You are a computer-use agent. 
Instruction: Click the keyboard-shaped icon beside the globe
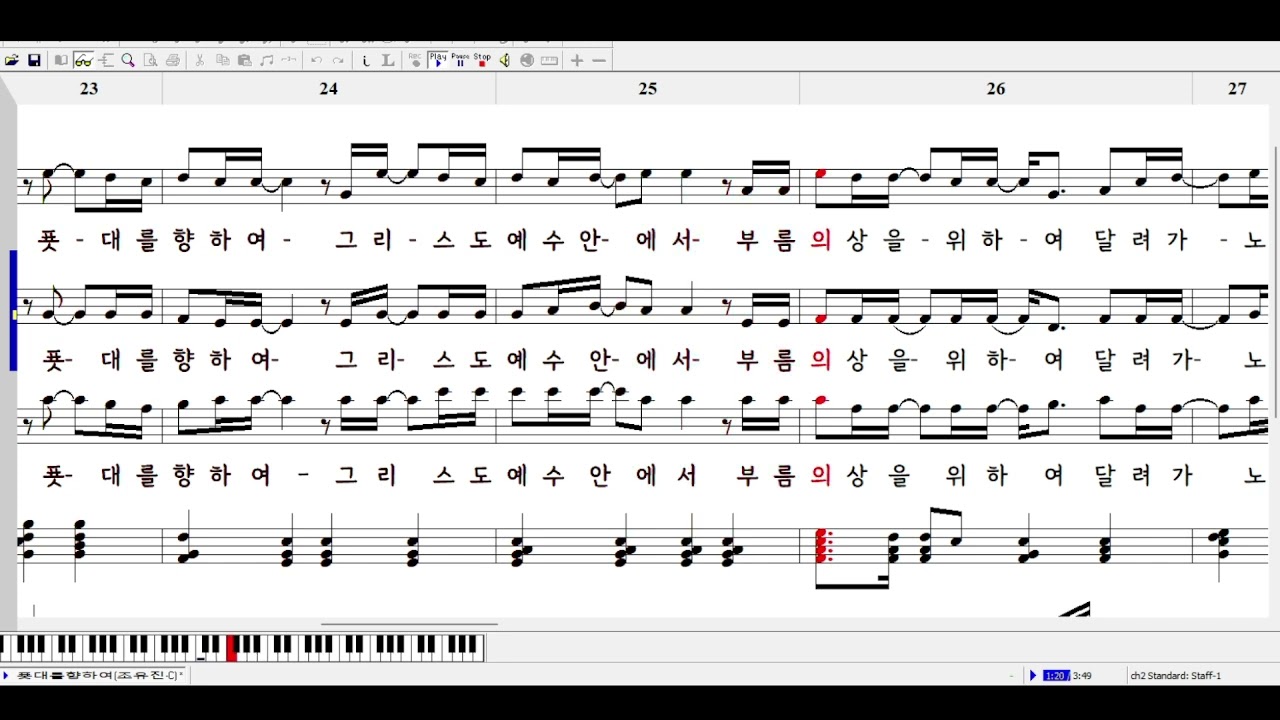(549, 61)
